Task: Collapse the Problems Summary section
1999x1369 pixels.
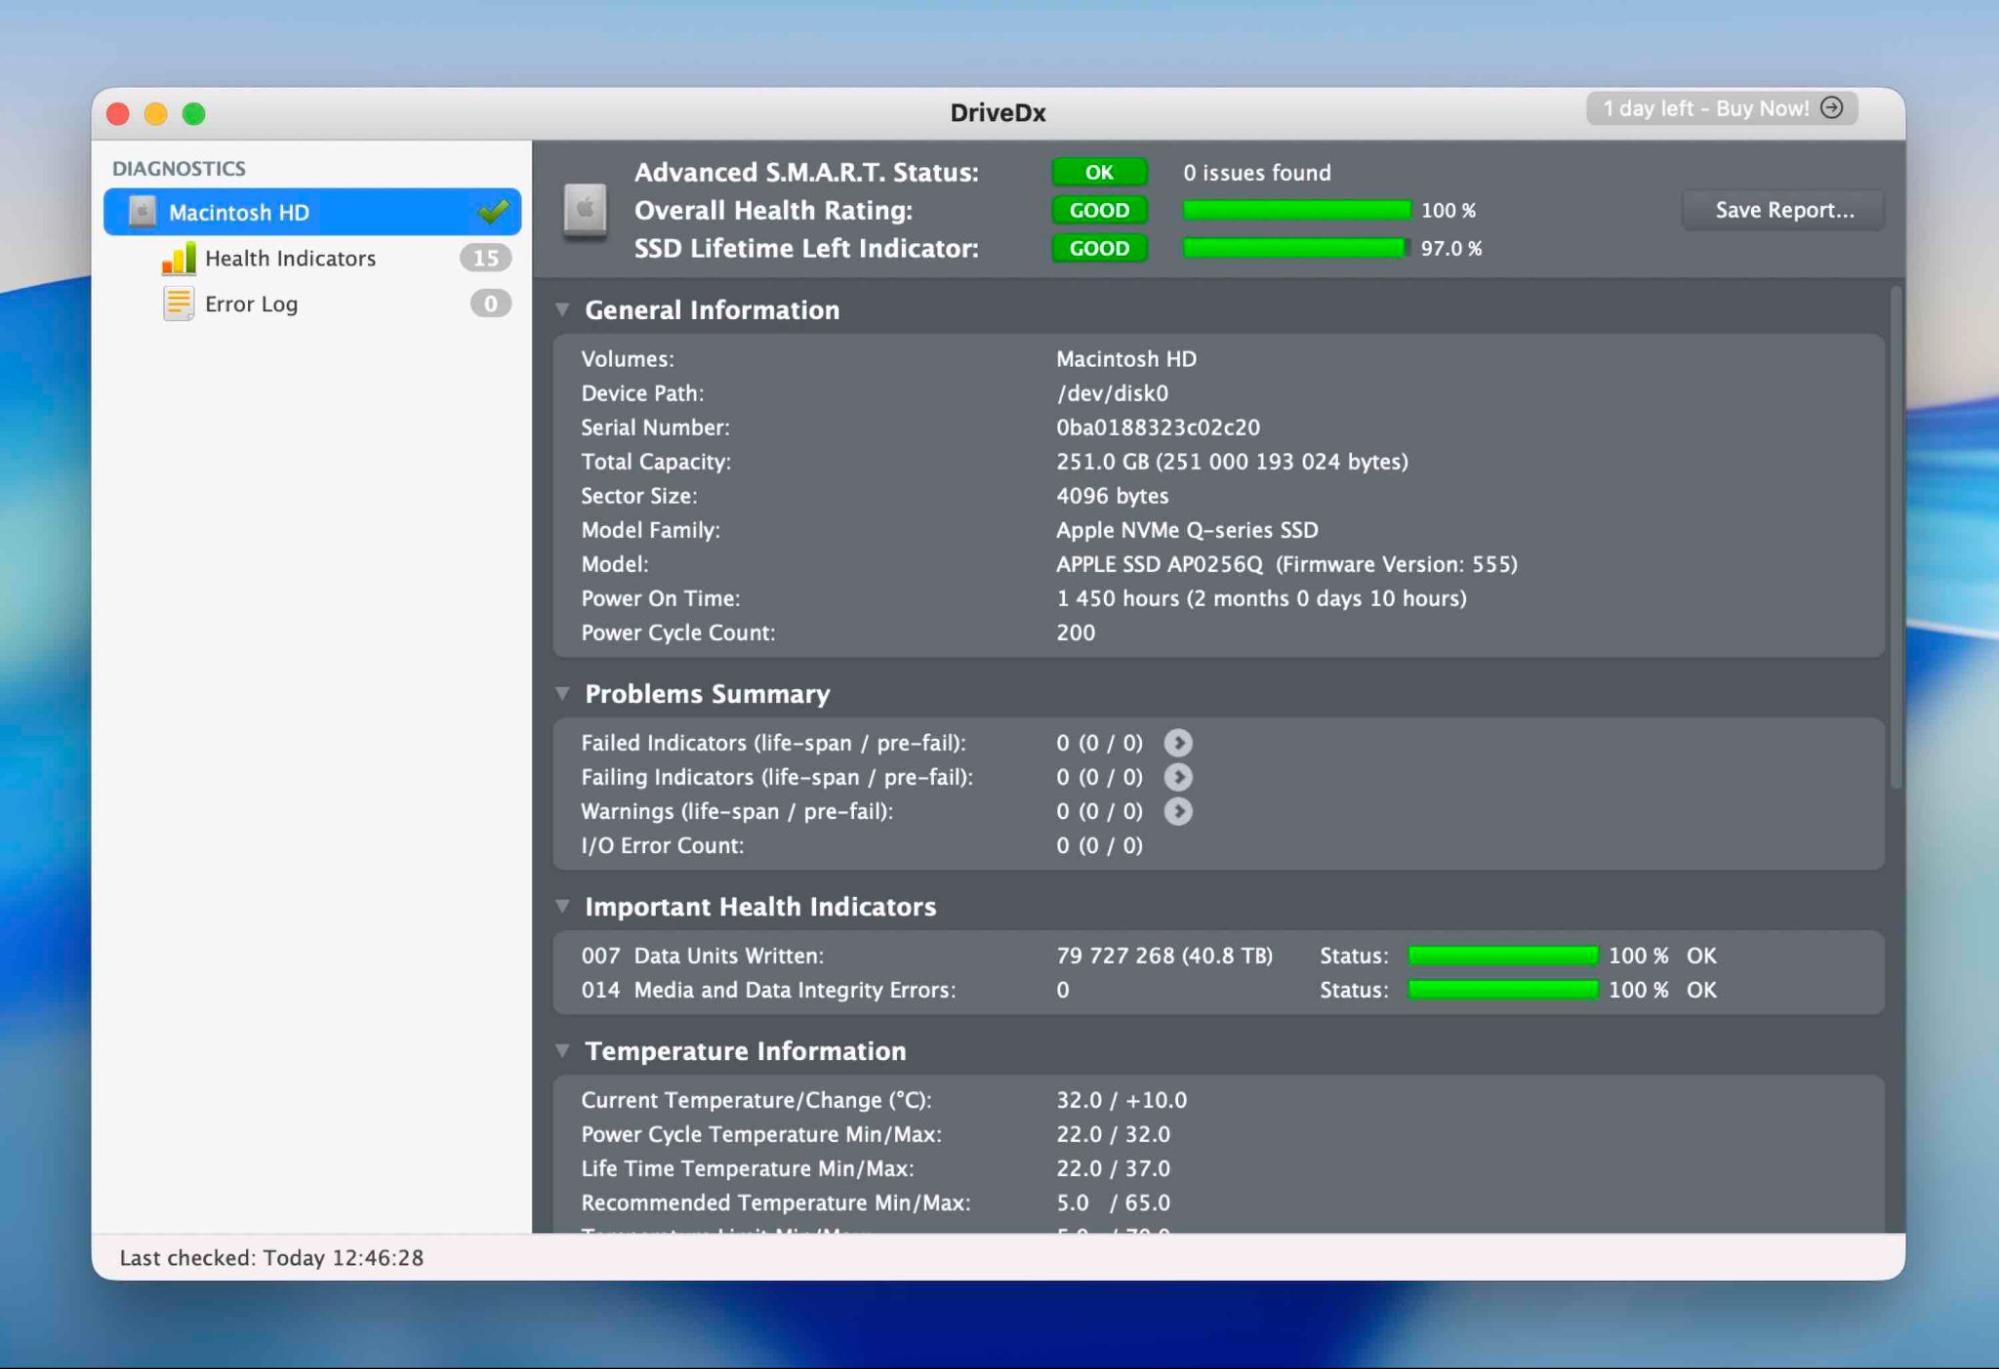Action: (x=563, y=693)
